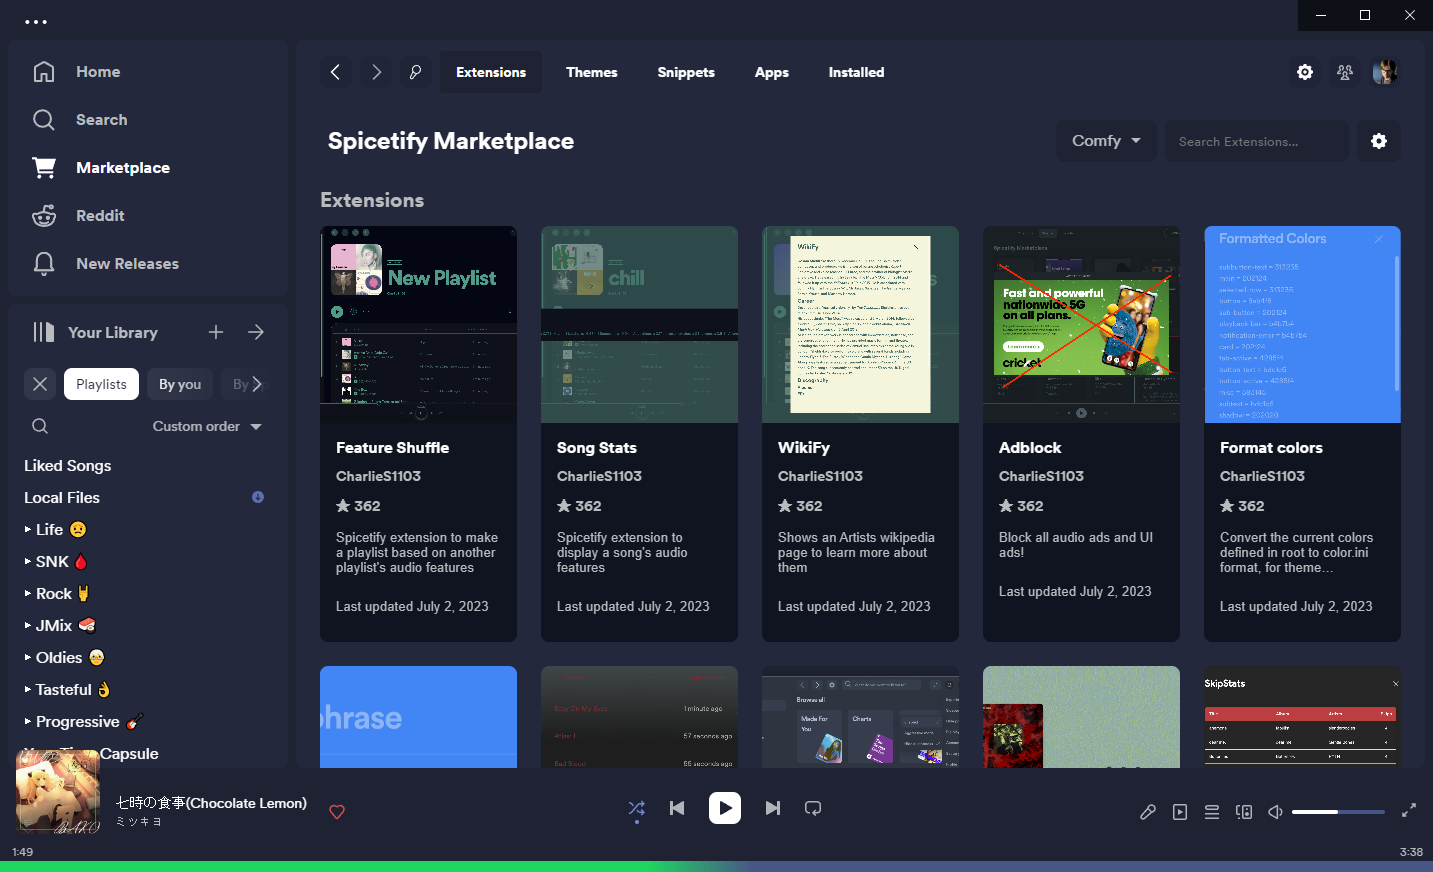Open the Custom order sort dropdown
1433x872 pixels.
[207, 426]
